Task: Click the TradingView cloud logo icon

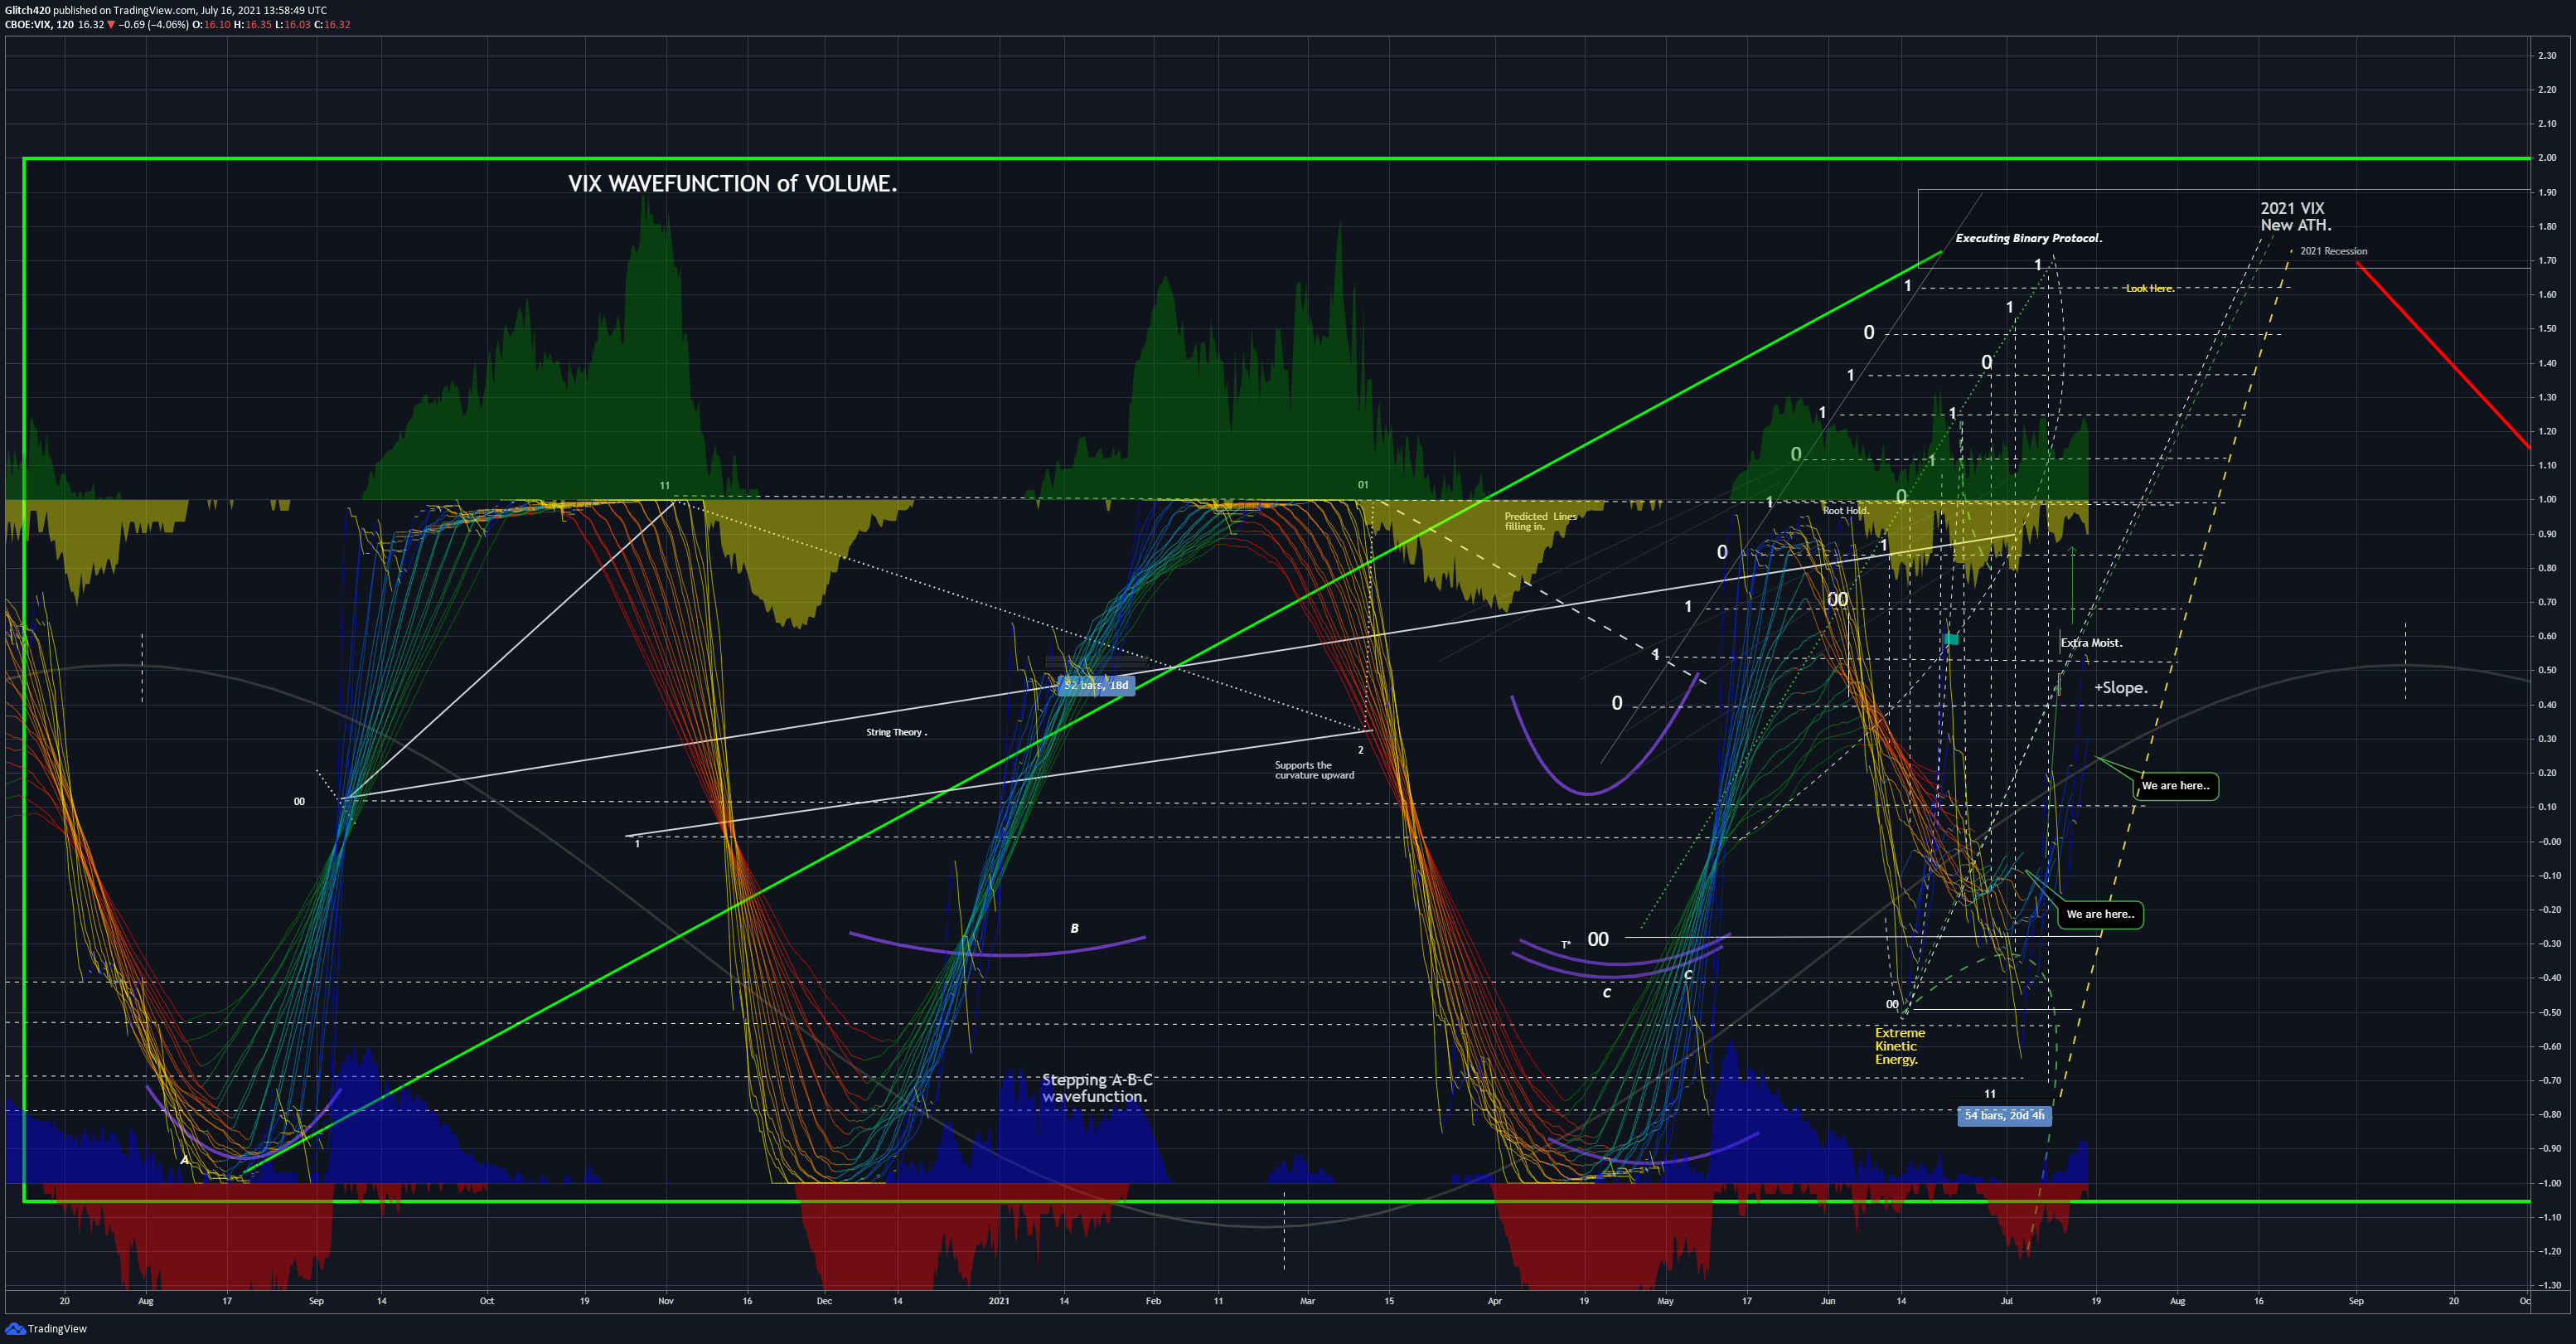Action: (x=15, y=1329)
